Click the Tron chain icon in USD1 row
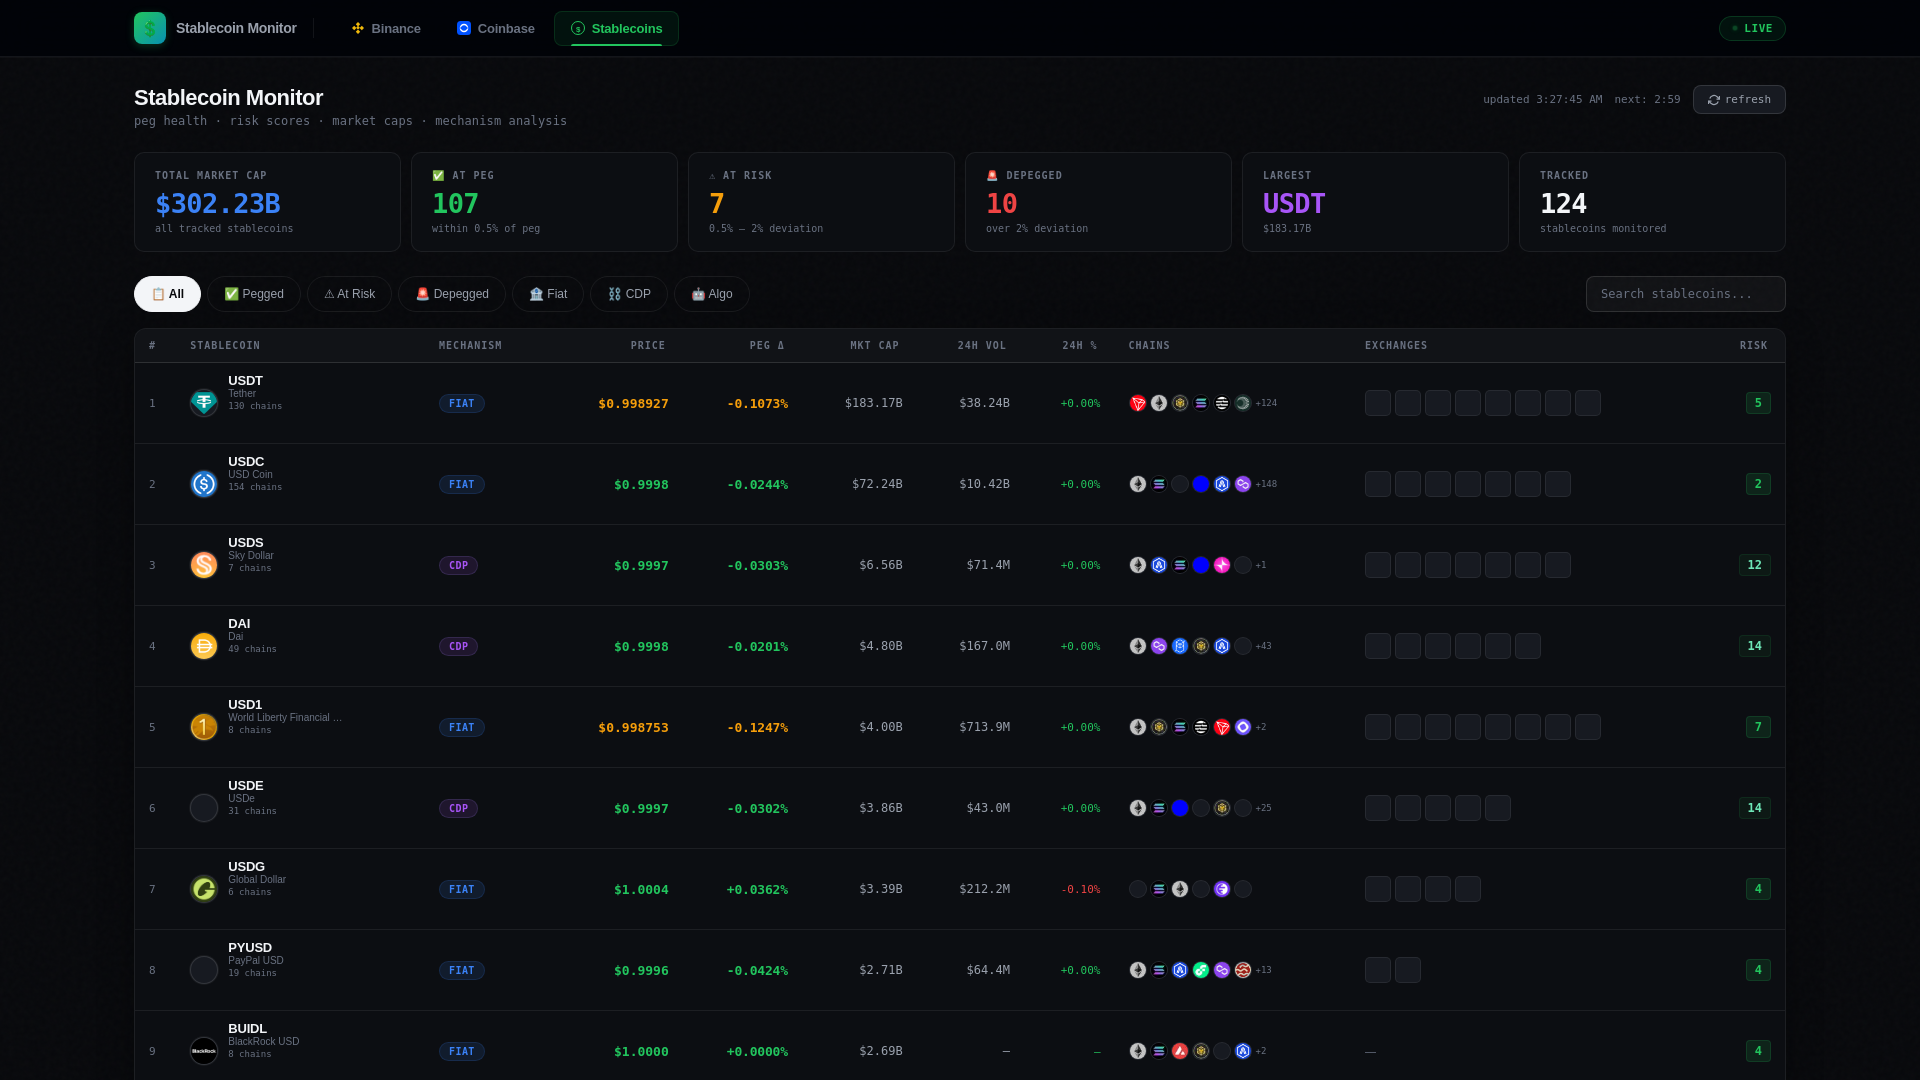This screenshot has width=1920, height=1080. click(1222, 727)
